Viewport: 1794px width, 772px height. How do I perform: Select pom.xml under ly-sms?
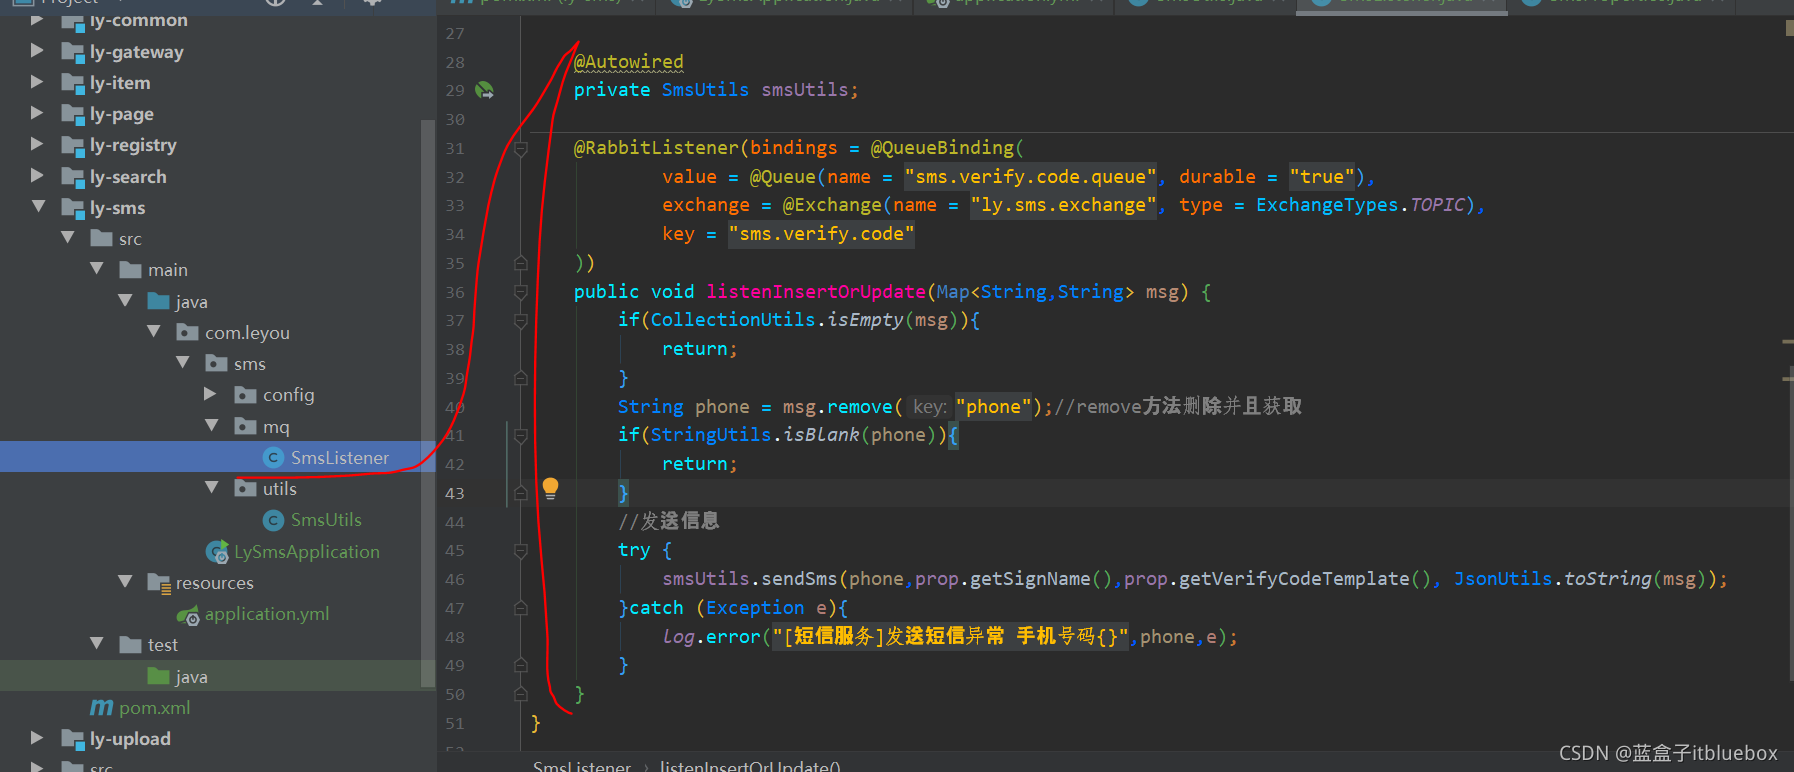pyautogui.click(x=154, y=708)
